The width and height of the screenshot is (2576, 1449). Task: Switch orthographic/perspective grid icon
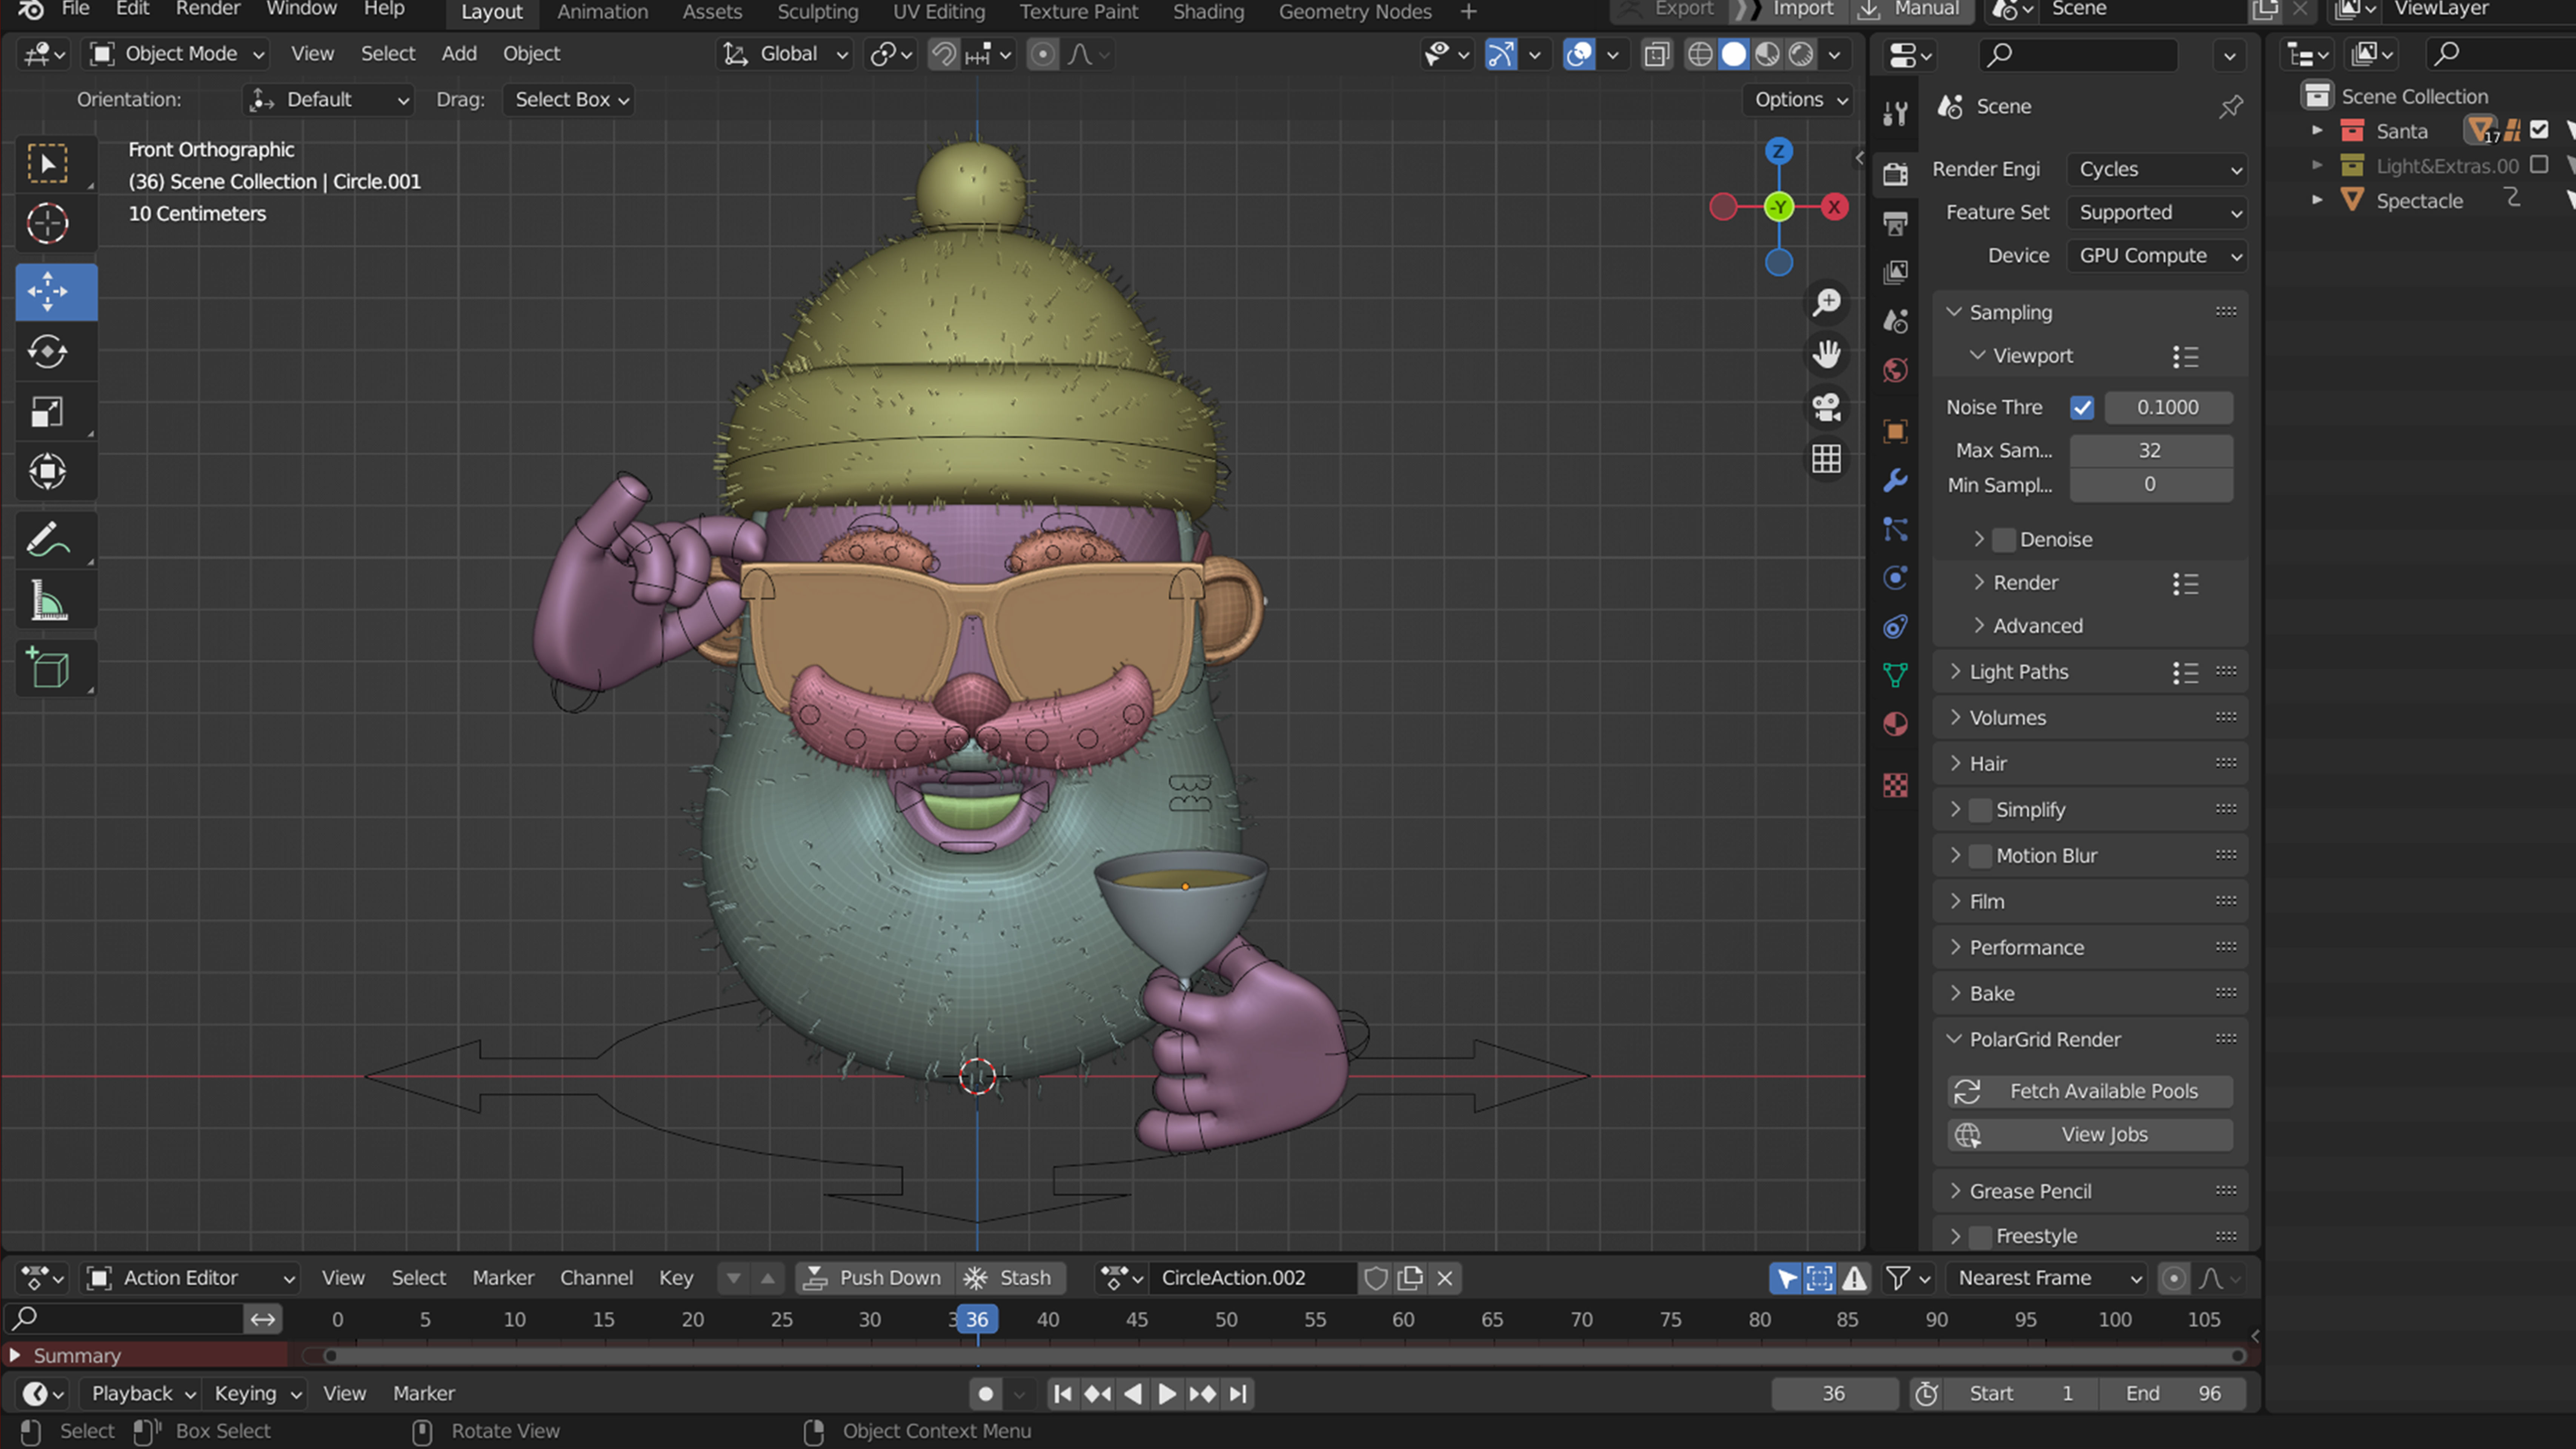coord(1827,459)
